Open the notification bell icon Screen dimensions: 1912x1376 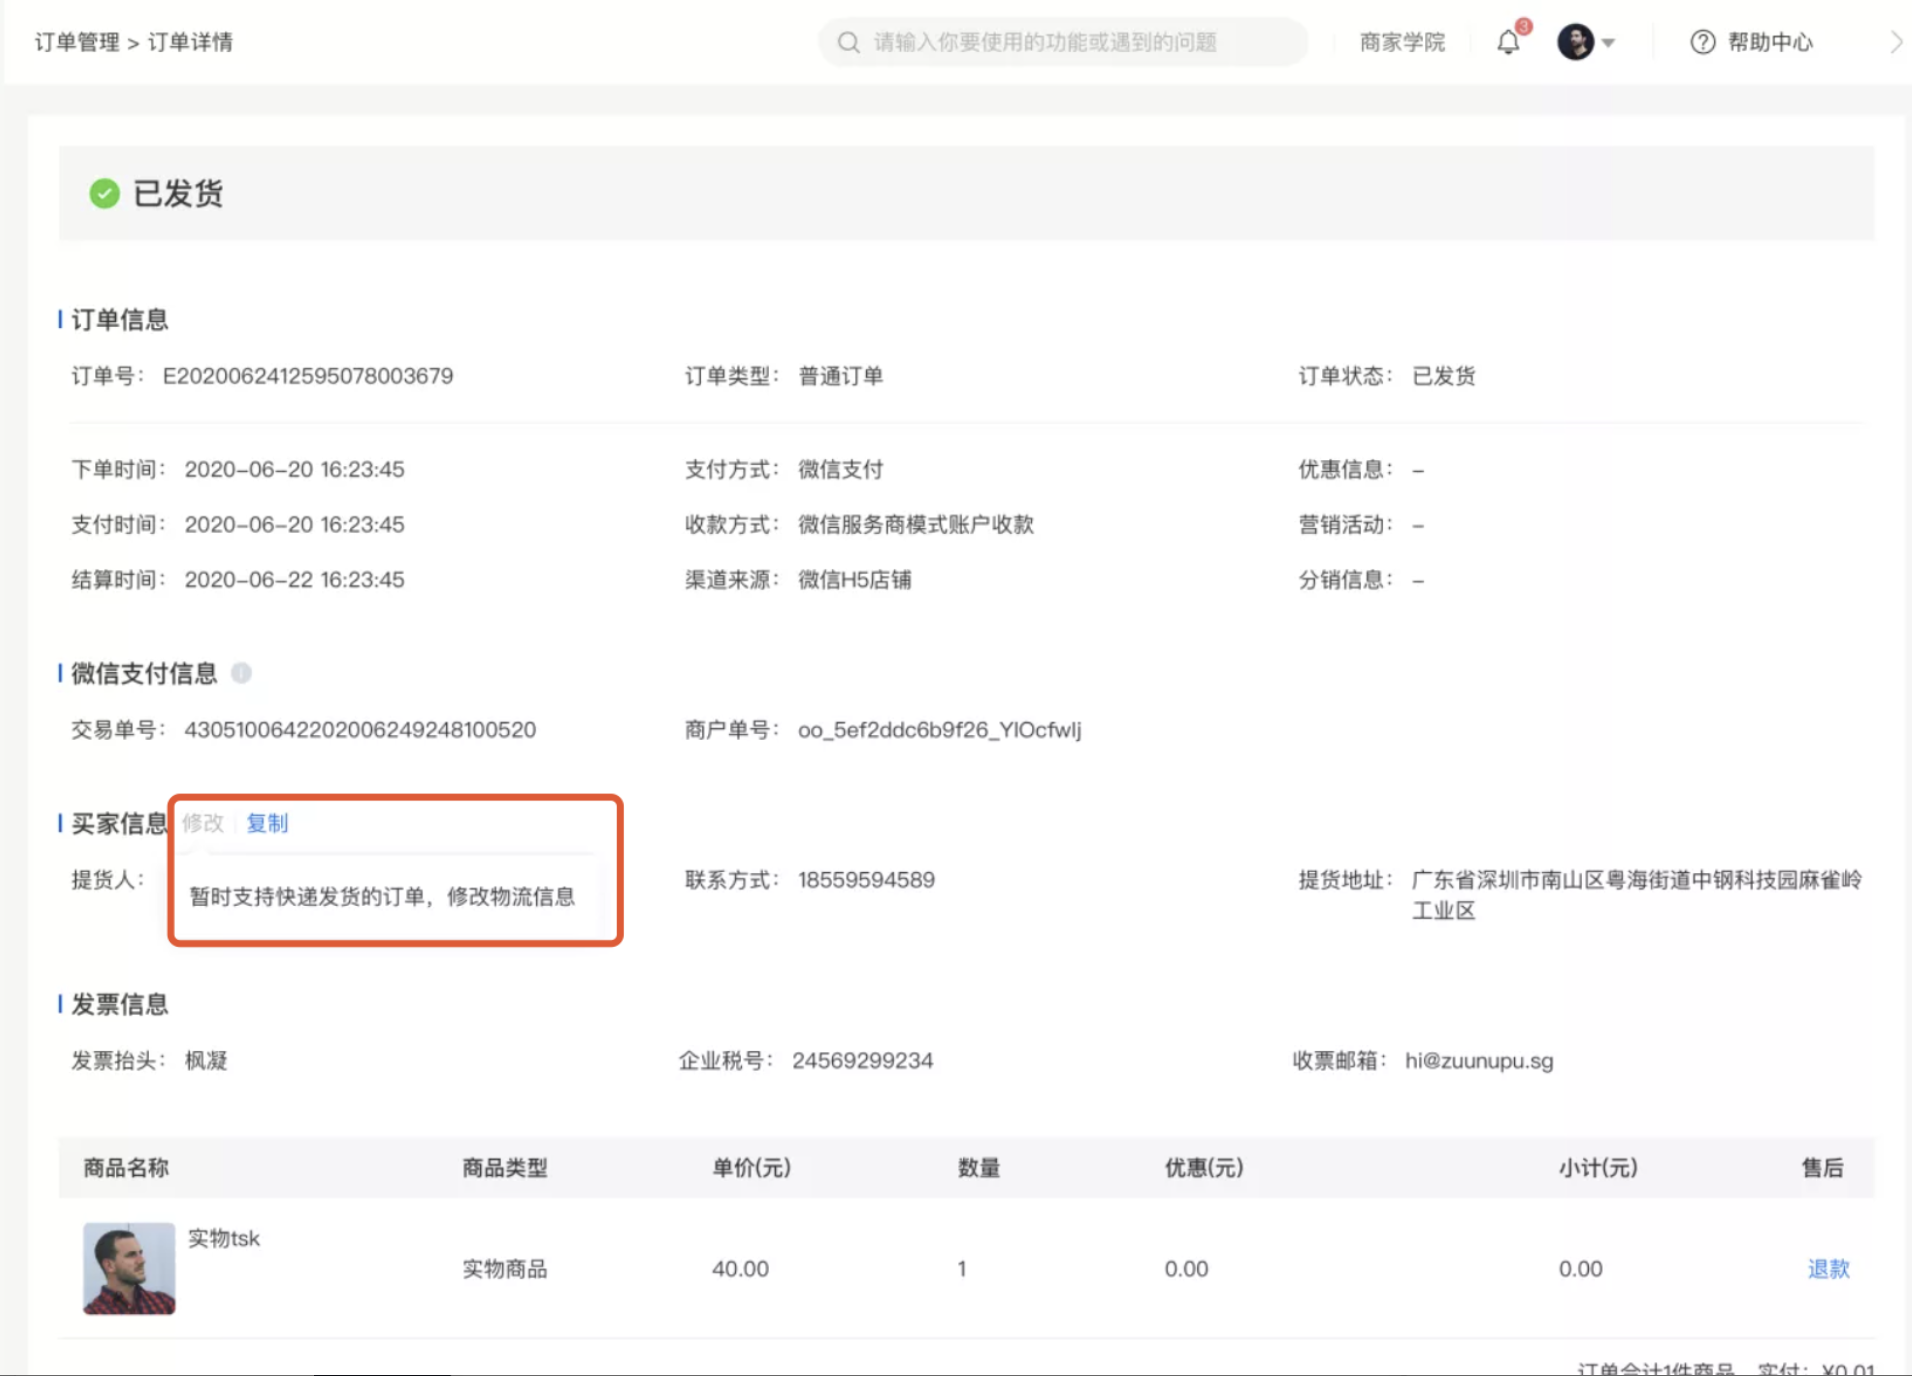coord(1508,42)
